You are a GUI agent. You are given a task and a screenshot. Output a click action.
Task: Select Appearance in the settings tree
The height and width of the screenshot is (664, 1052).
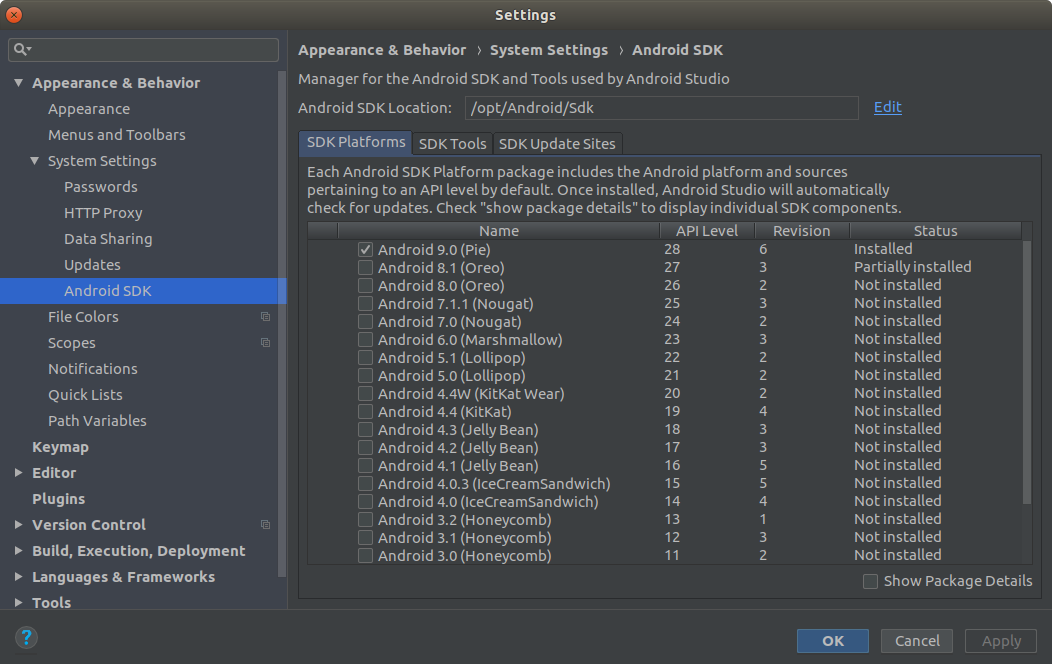tap(89, 109)
